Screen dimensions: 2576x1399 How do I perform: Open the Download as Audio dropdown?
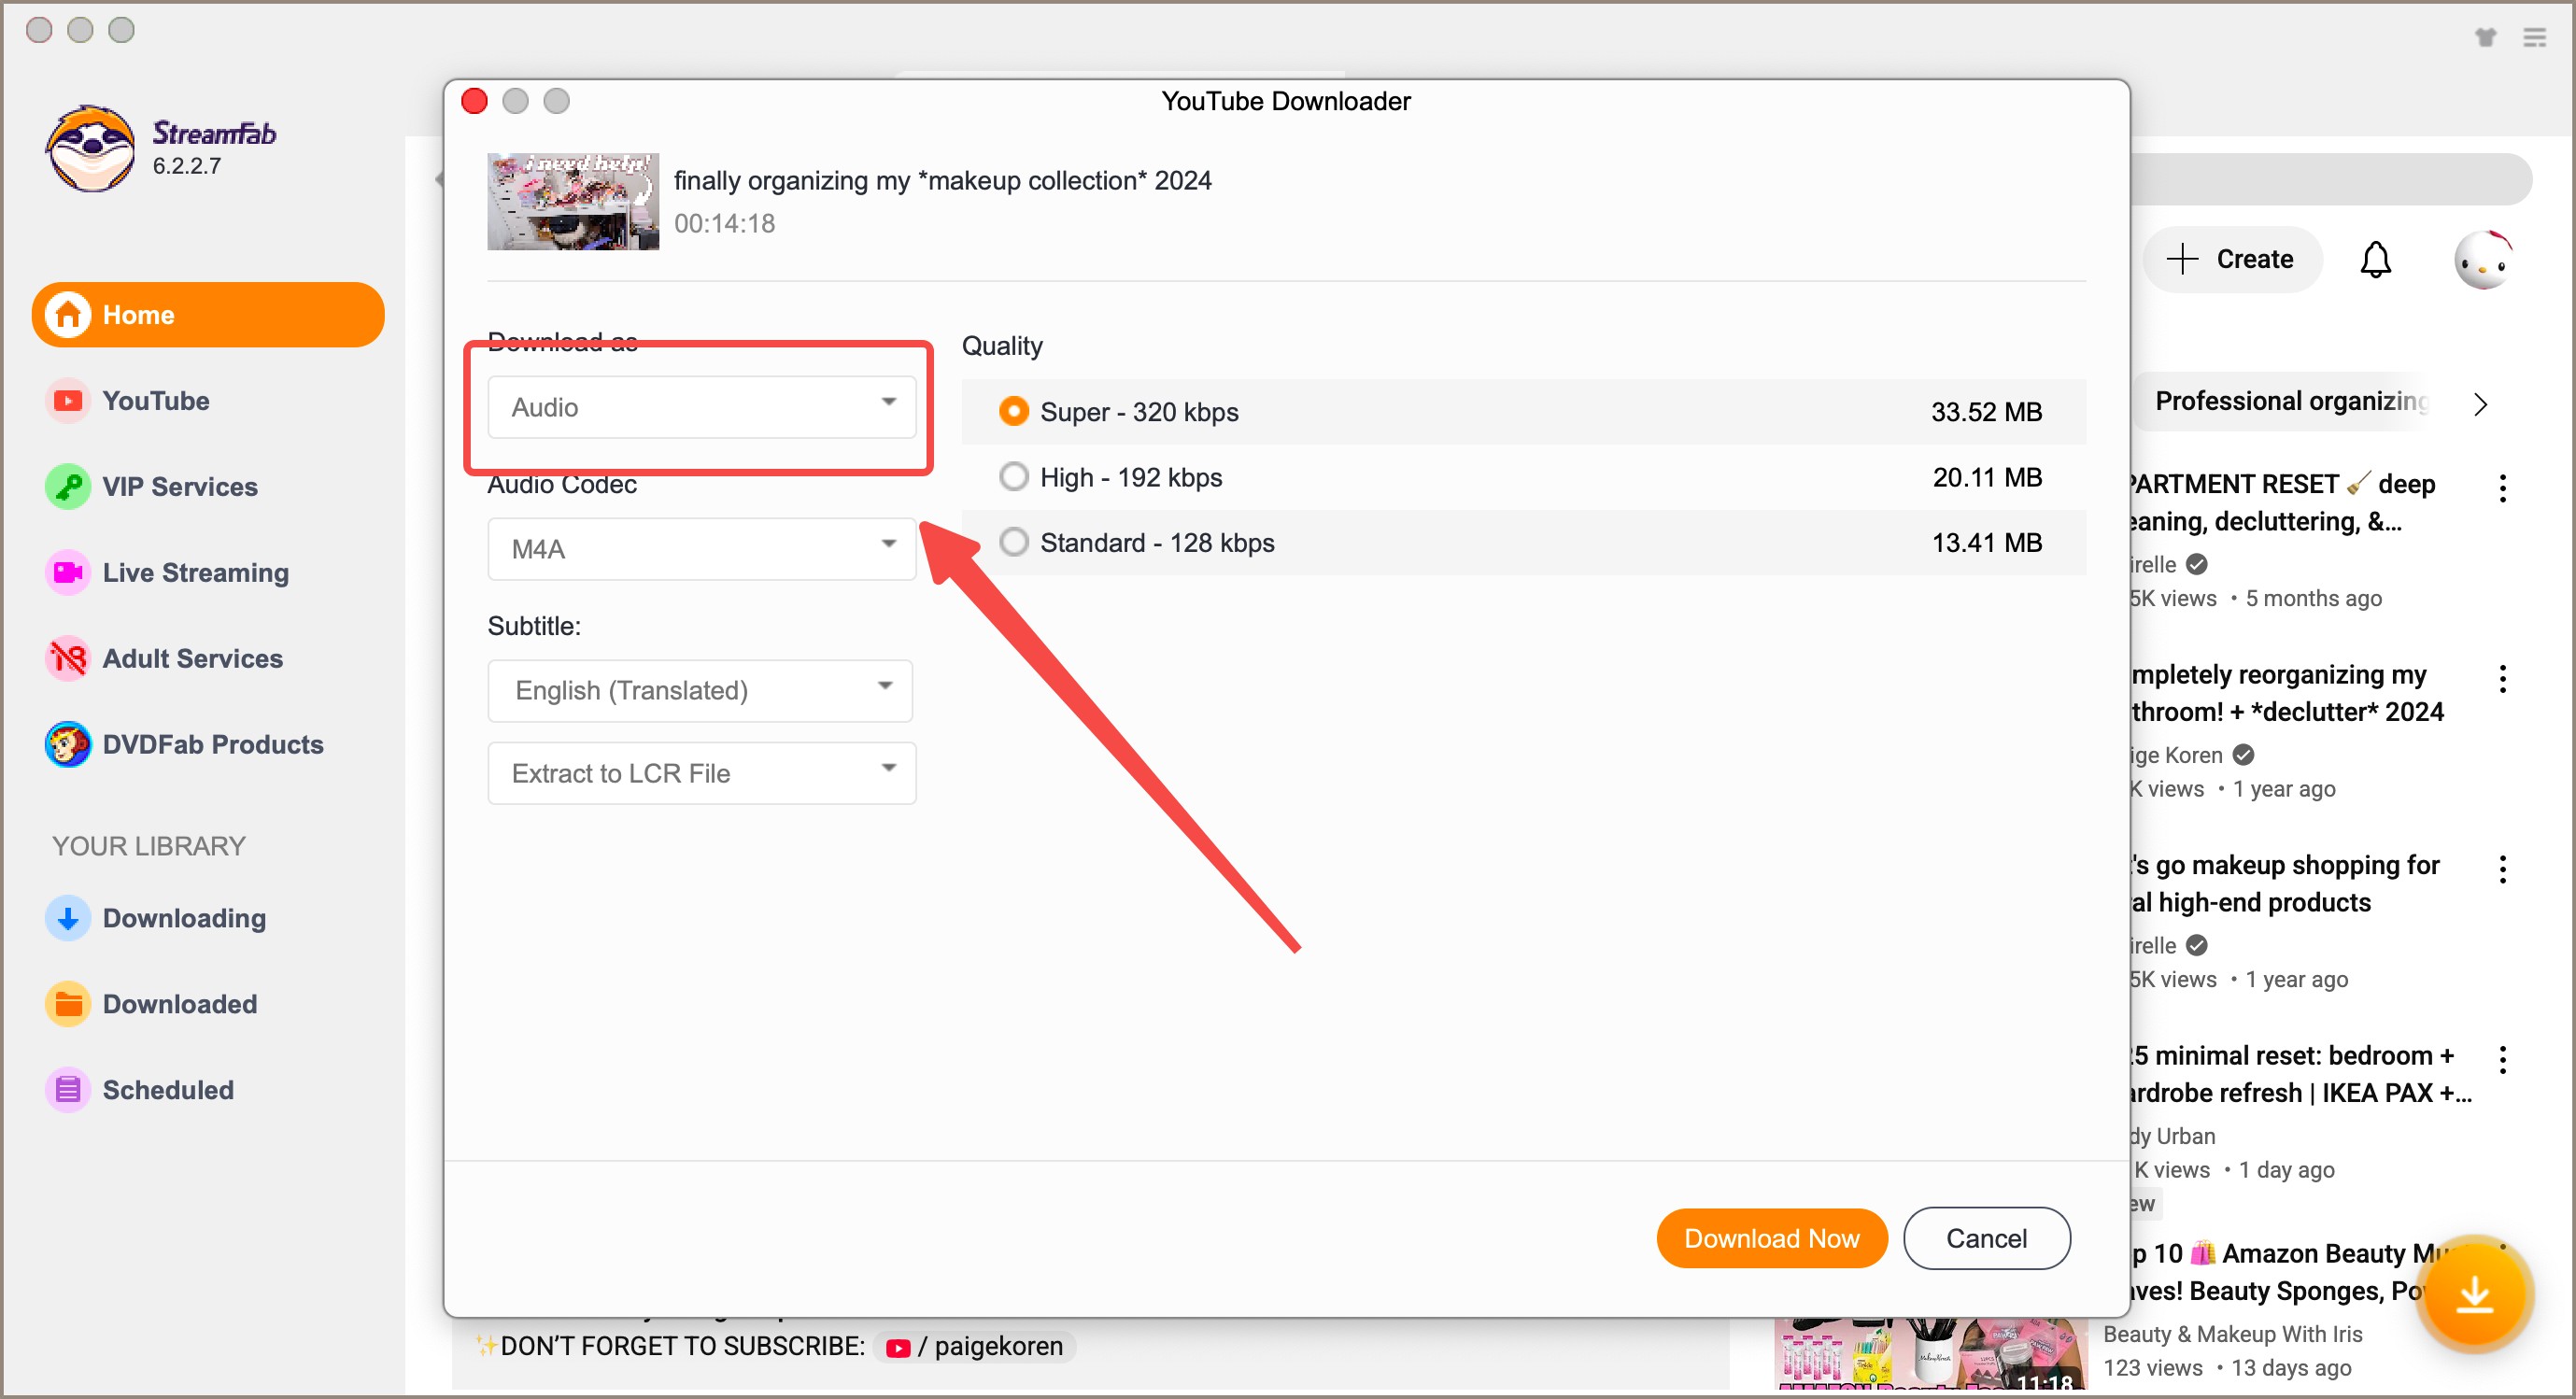pyautogui.click(x=701, y=407)
